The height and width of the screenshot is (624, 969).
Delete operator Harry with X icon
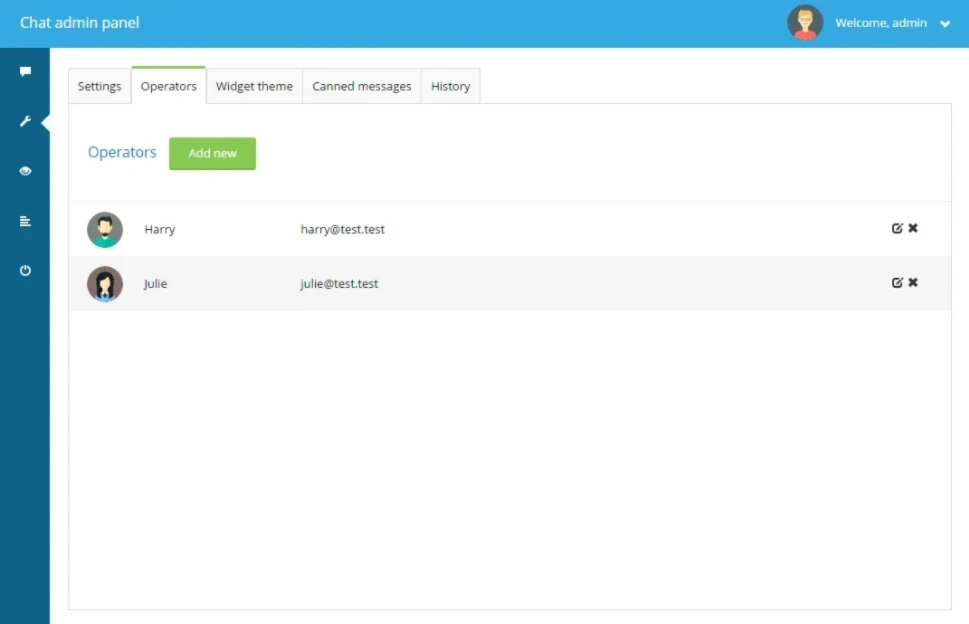(913, 229)
